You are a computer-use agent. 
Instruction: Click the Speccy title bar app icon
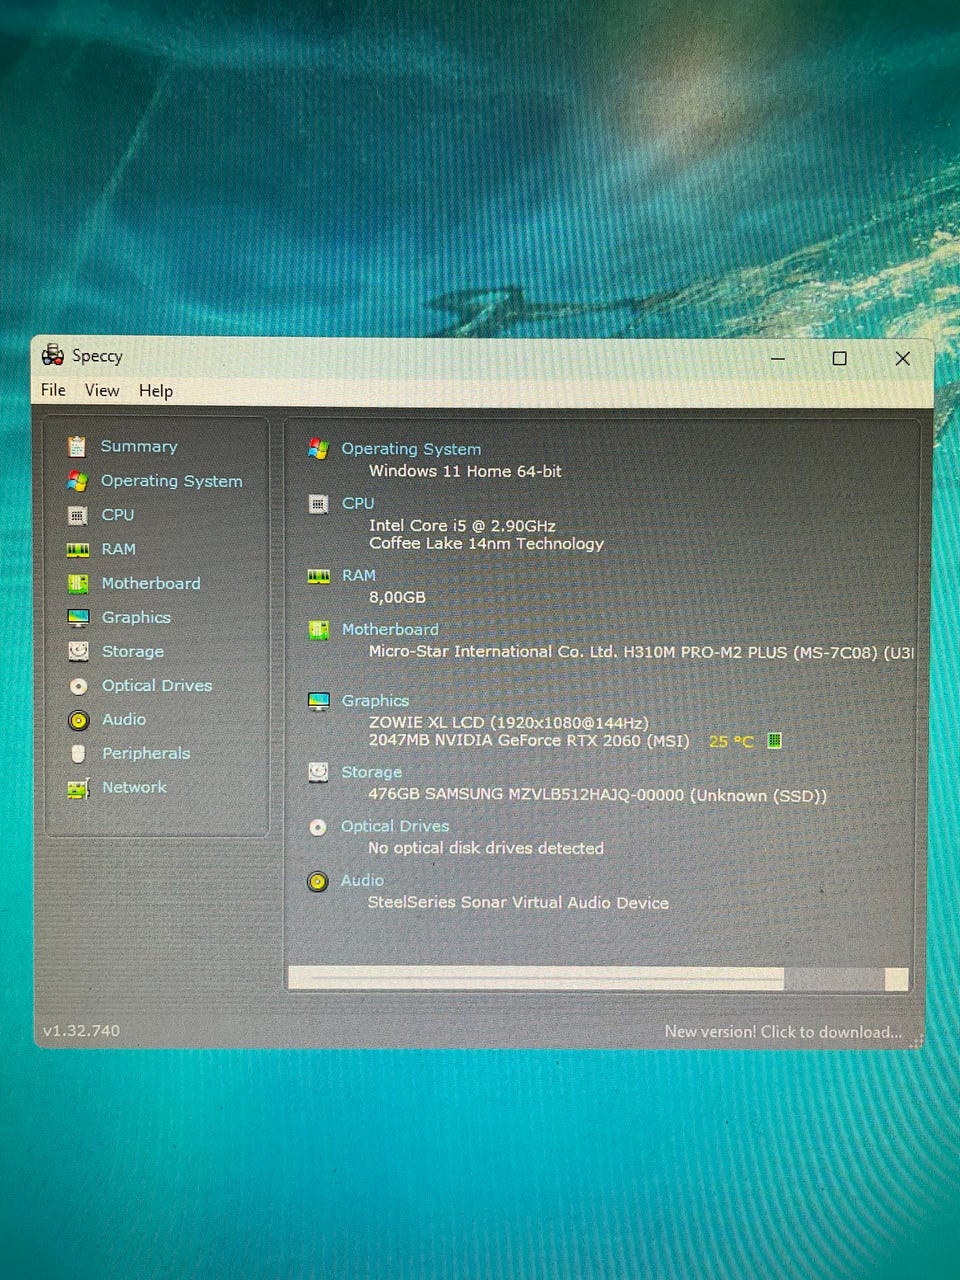click(x=53, y=355)
